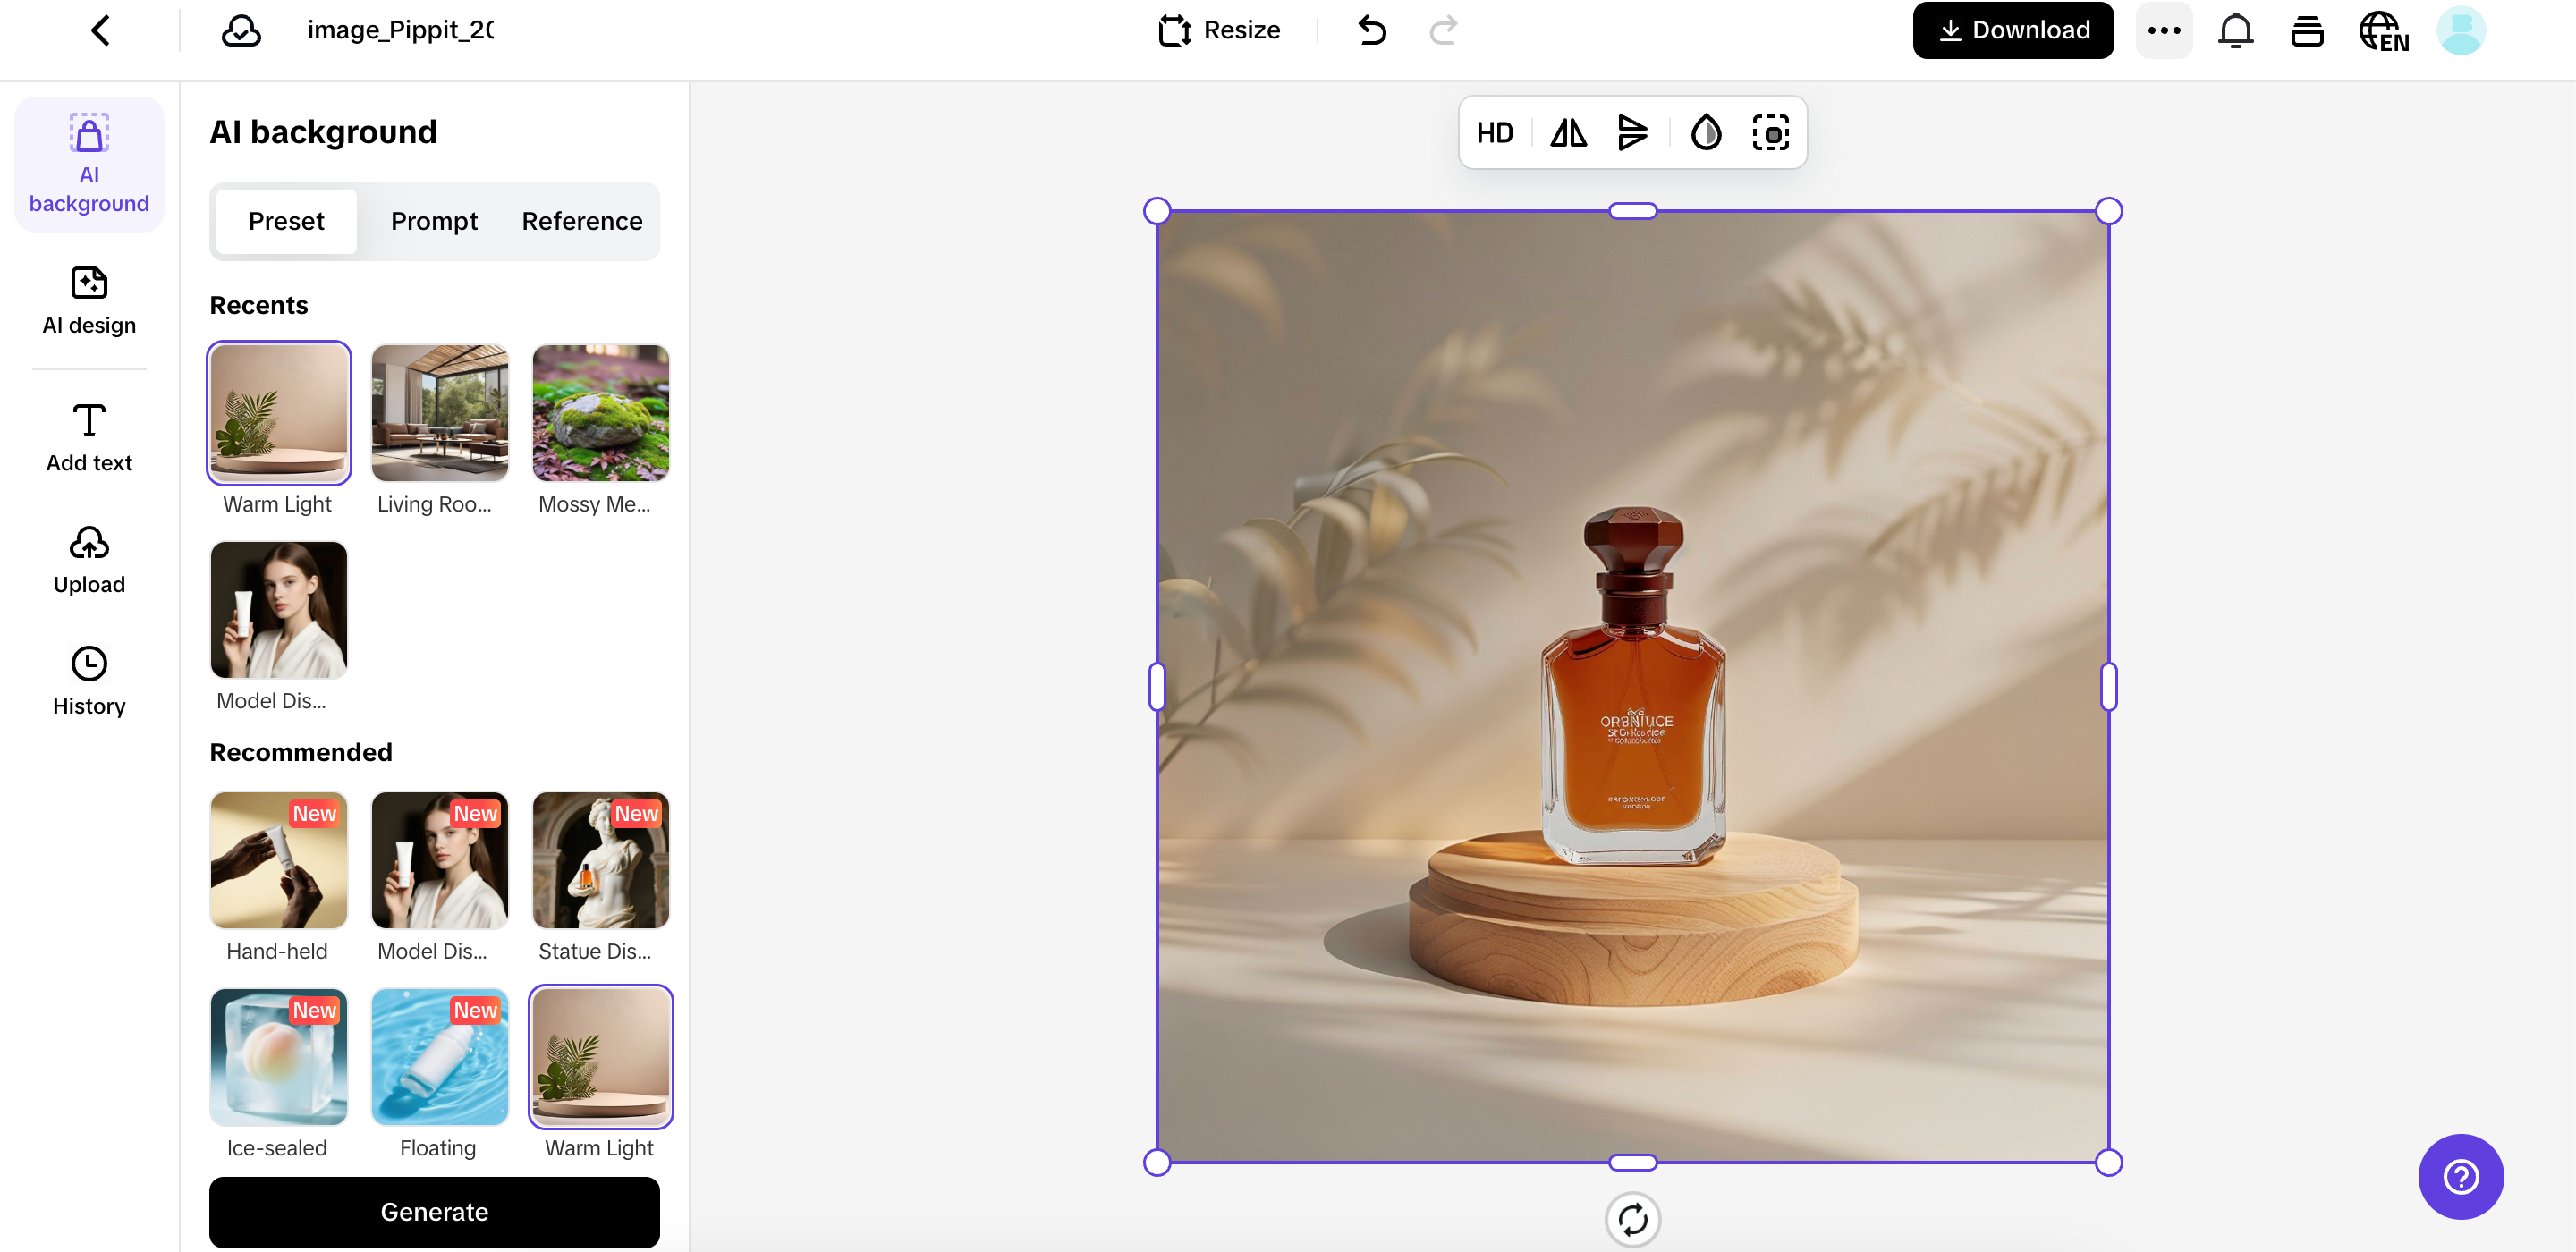Open notifications with the bell icon
Screen dimensions: 2576x1252
[x=2235, y=30]
